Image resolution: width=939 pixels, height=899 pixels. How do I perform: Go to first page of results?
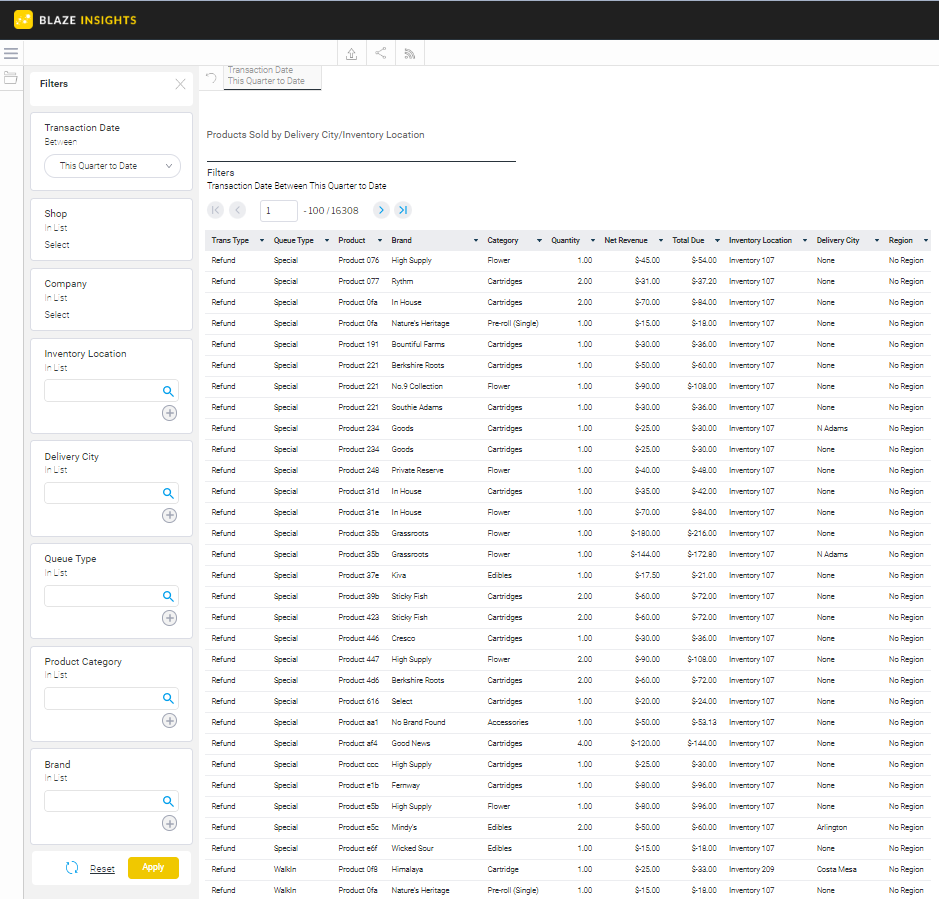coord(216,210)
